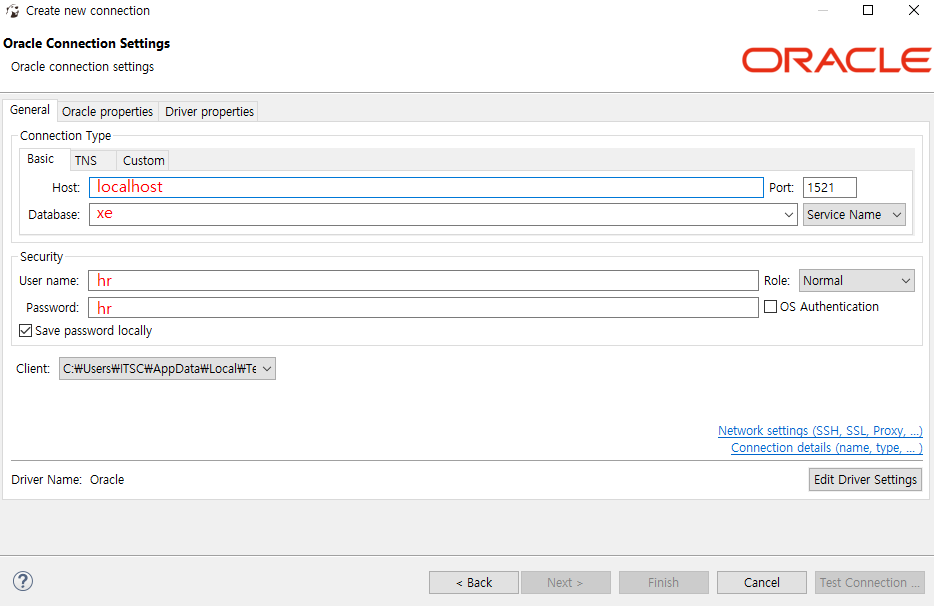Enable OS Authentication checkbox
Viewport: 934px width, 606px height.
click(770, 306)
